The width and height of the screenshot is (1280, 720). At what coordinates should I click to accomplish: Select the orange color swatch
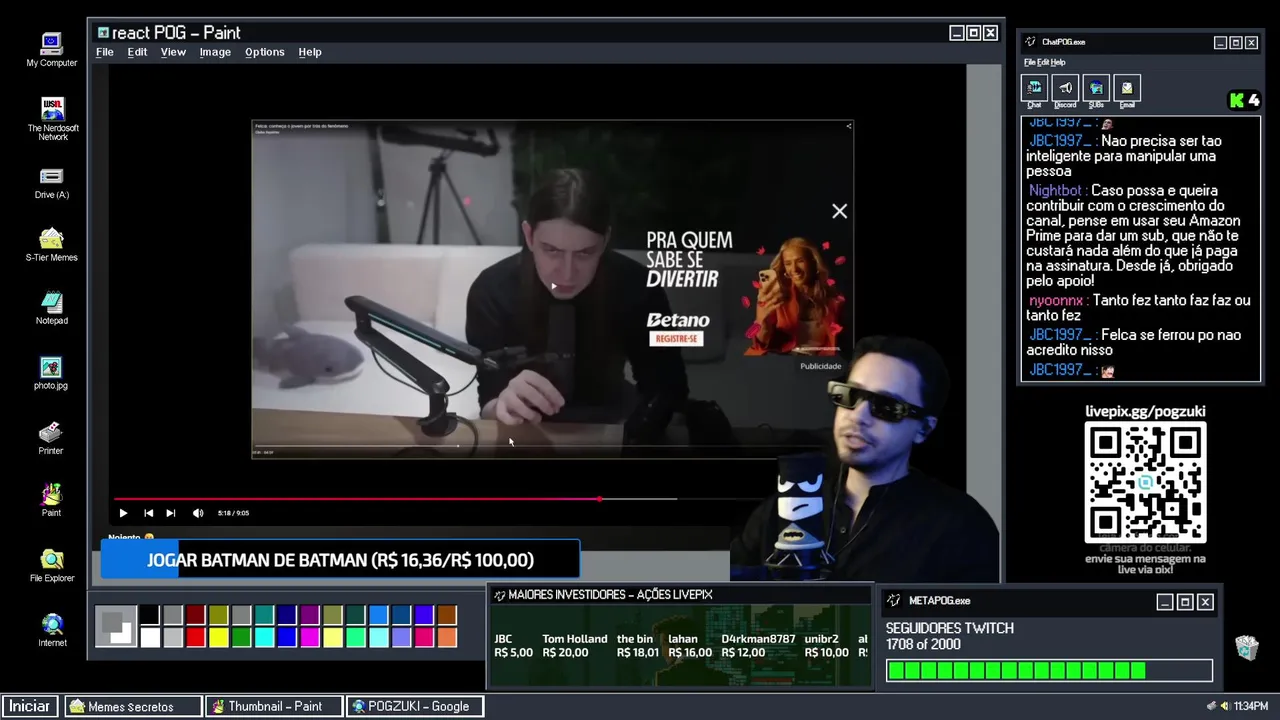pos(447,637)
